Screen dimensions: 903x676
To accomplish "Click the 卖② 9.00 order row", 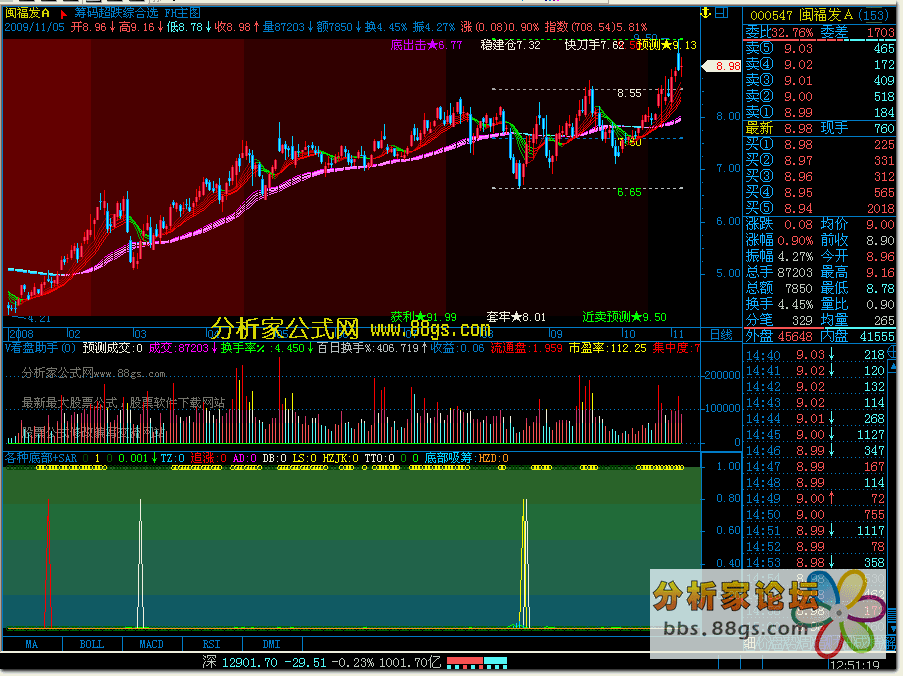I will [820, 97].
